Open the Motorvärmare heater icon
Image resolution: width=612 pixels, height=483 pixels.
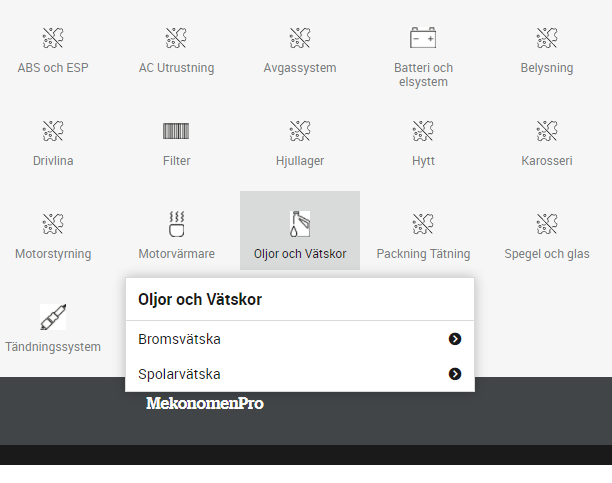click(x=176, y=224)
